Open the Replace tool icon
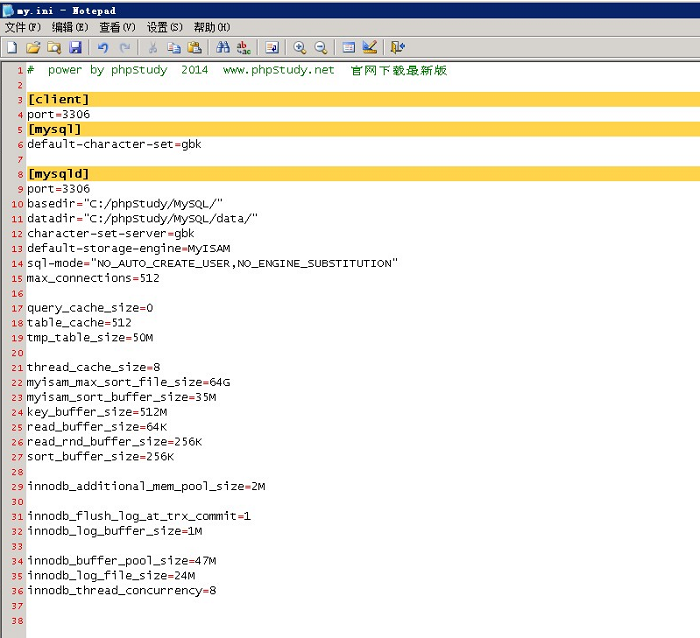The width and height of the screenshot is (700, 638). pos(244,47)
